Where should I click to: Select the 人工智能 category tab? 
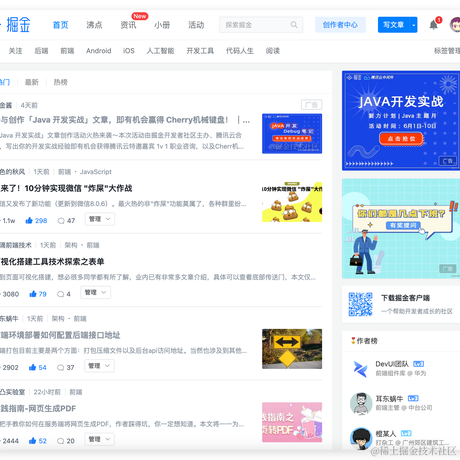pyautogui.click(x=160, y=51)
